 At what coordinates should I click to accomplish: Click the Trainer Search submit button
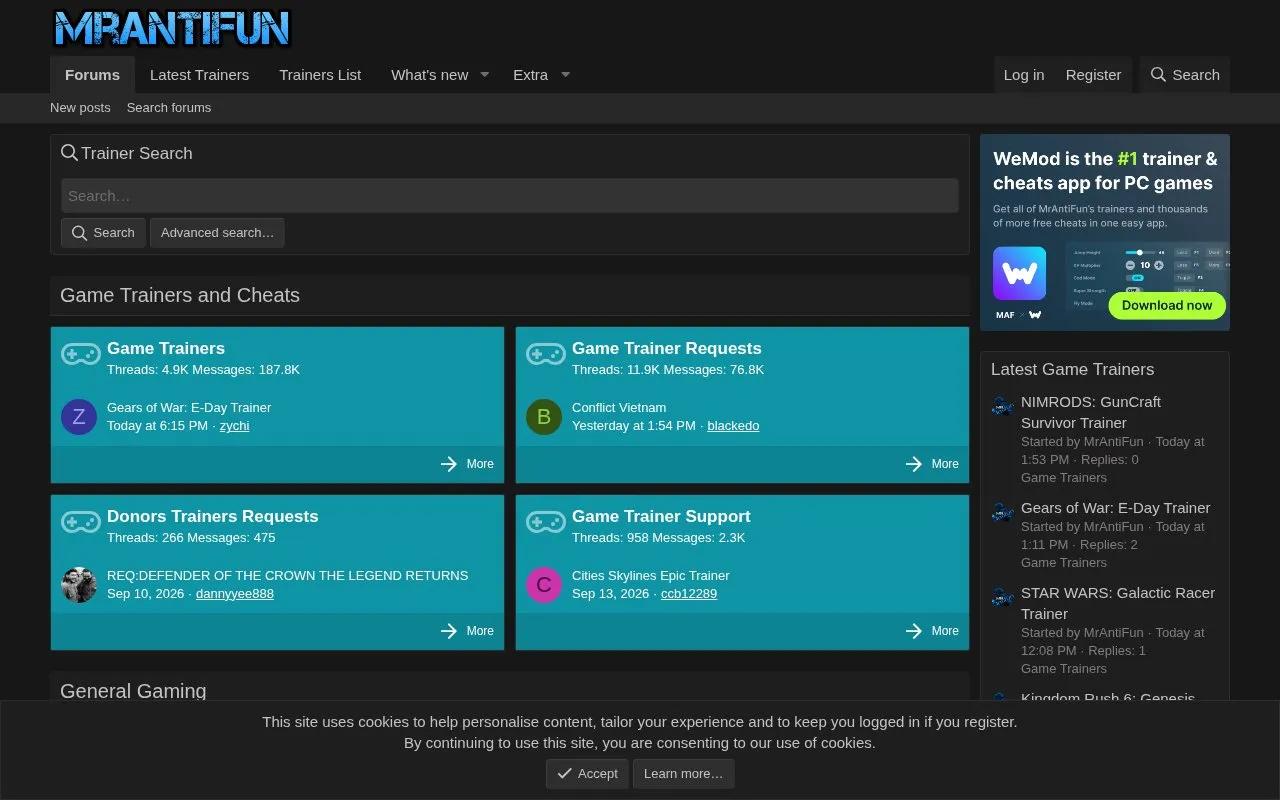103,233
